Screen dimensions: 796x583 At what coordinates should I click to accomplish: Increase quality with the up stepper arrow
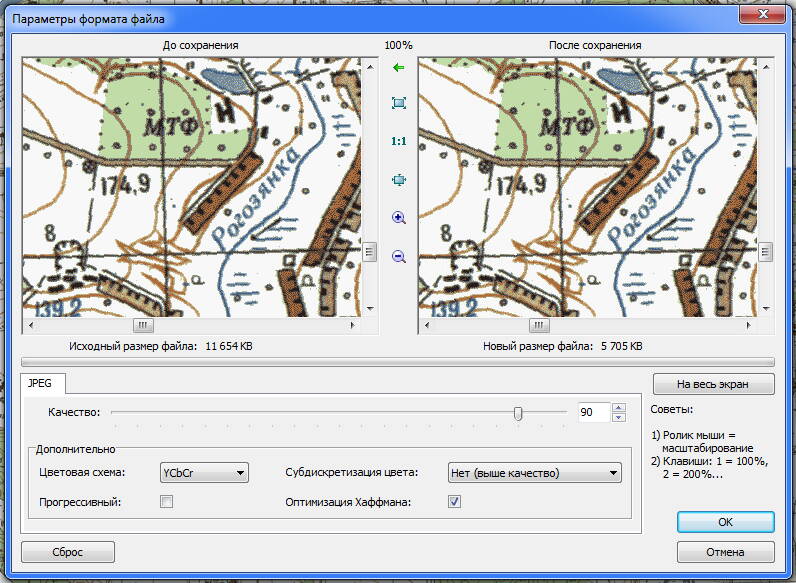618,408
